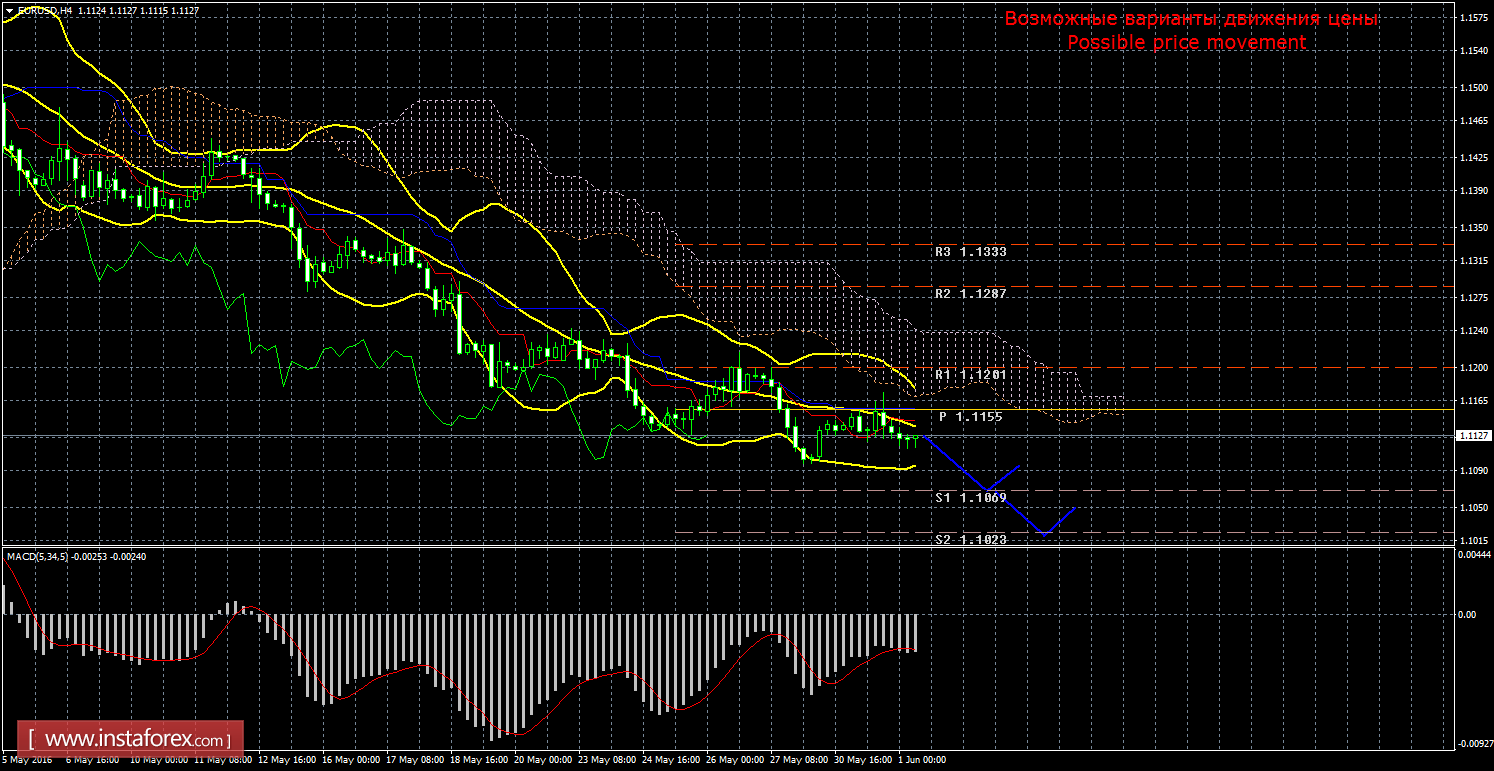Click the 1.1575 value on price axis
Image resolution: width=1494 pixels, height=771 pixels.
point(1472,19)
